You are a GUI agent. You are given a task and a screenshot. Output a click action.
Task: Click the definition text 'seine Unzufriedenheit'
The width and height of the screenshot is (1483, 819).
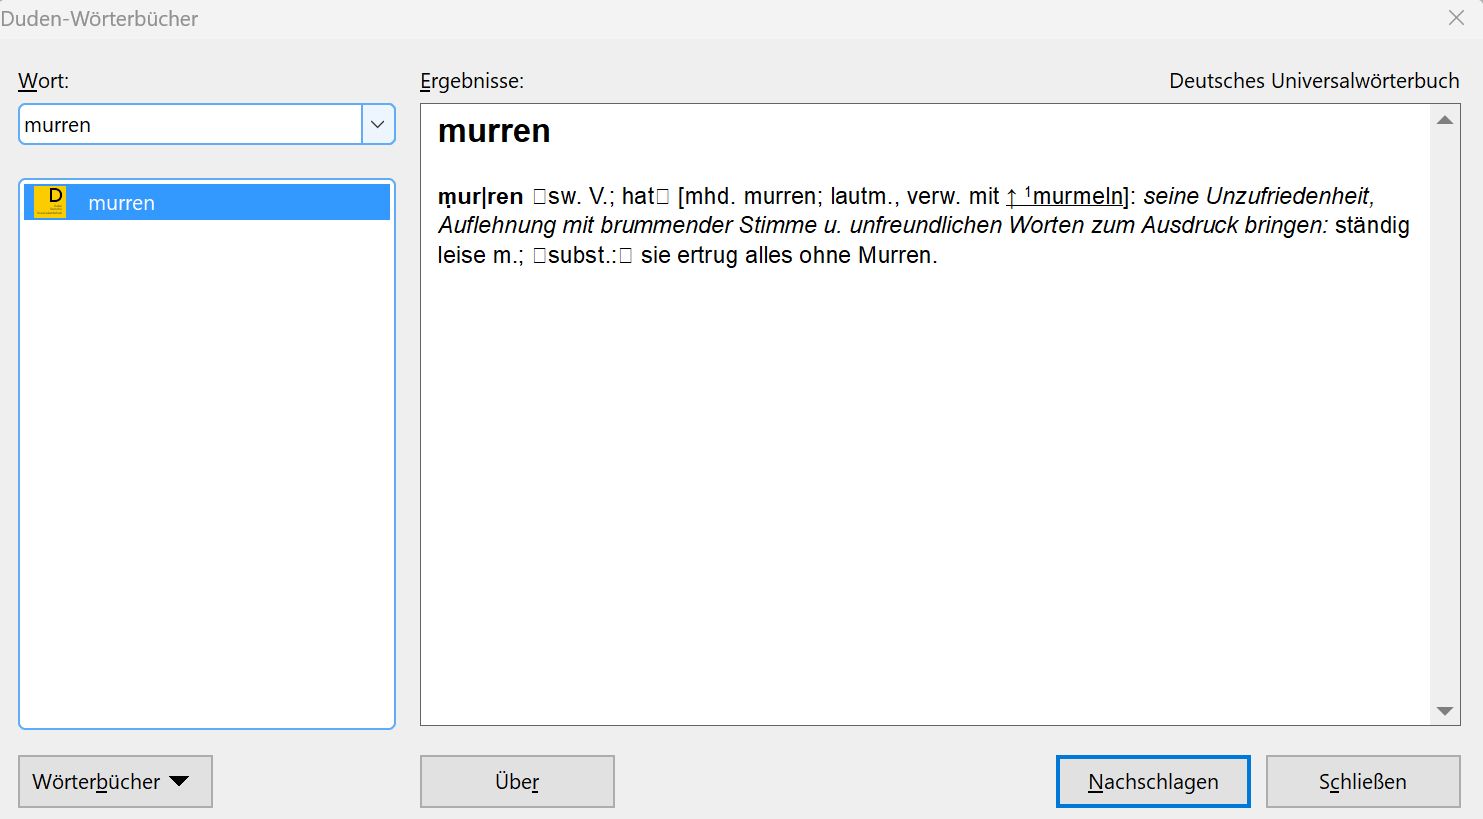(x=1259, y=196)
